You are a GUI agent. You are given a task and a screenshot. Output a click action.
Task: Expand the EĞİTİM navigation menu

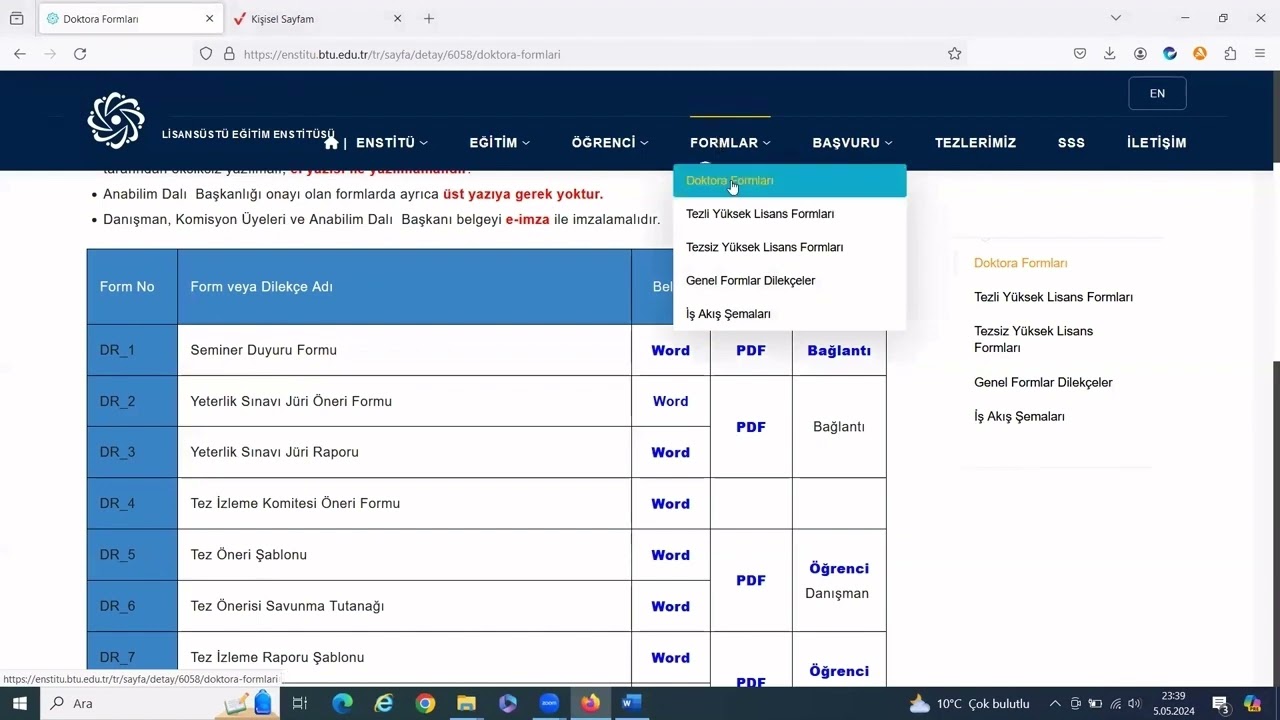(500, 143)
